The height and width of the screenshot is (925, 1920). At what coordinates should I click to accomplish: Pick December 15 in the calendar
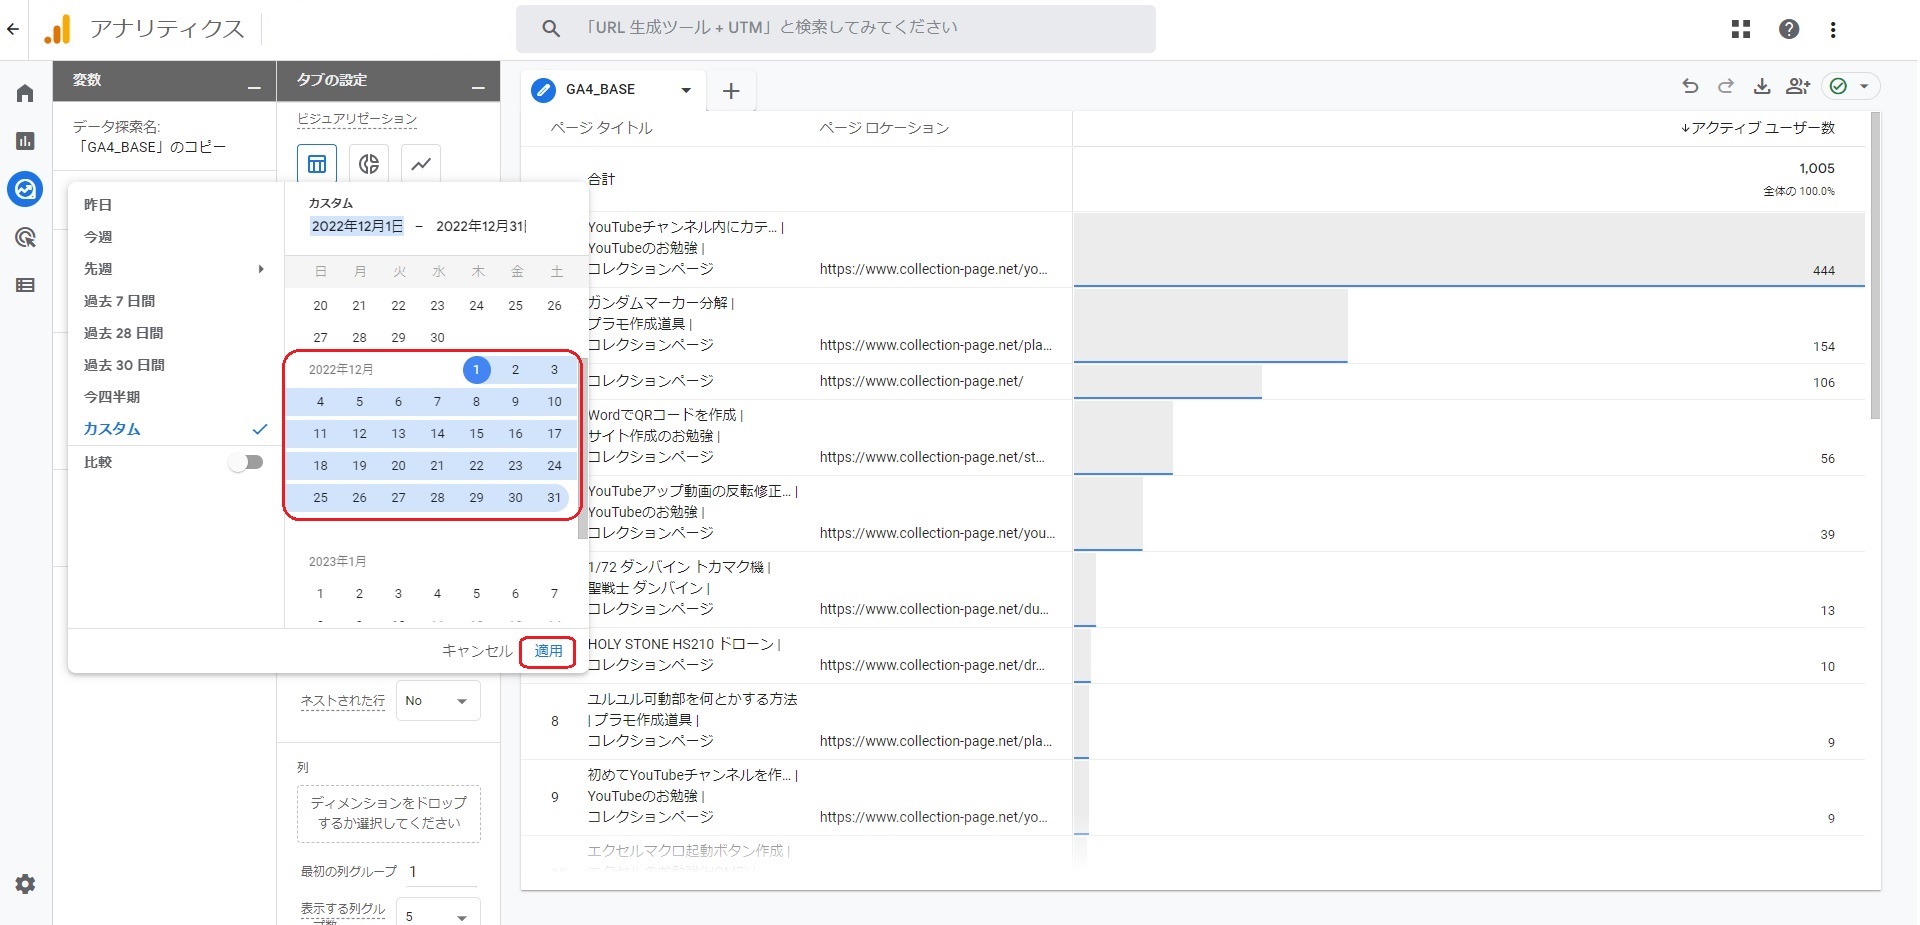pos(476,434)
